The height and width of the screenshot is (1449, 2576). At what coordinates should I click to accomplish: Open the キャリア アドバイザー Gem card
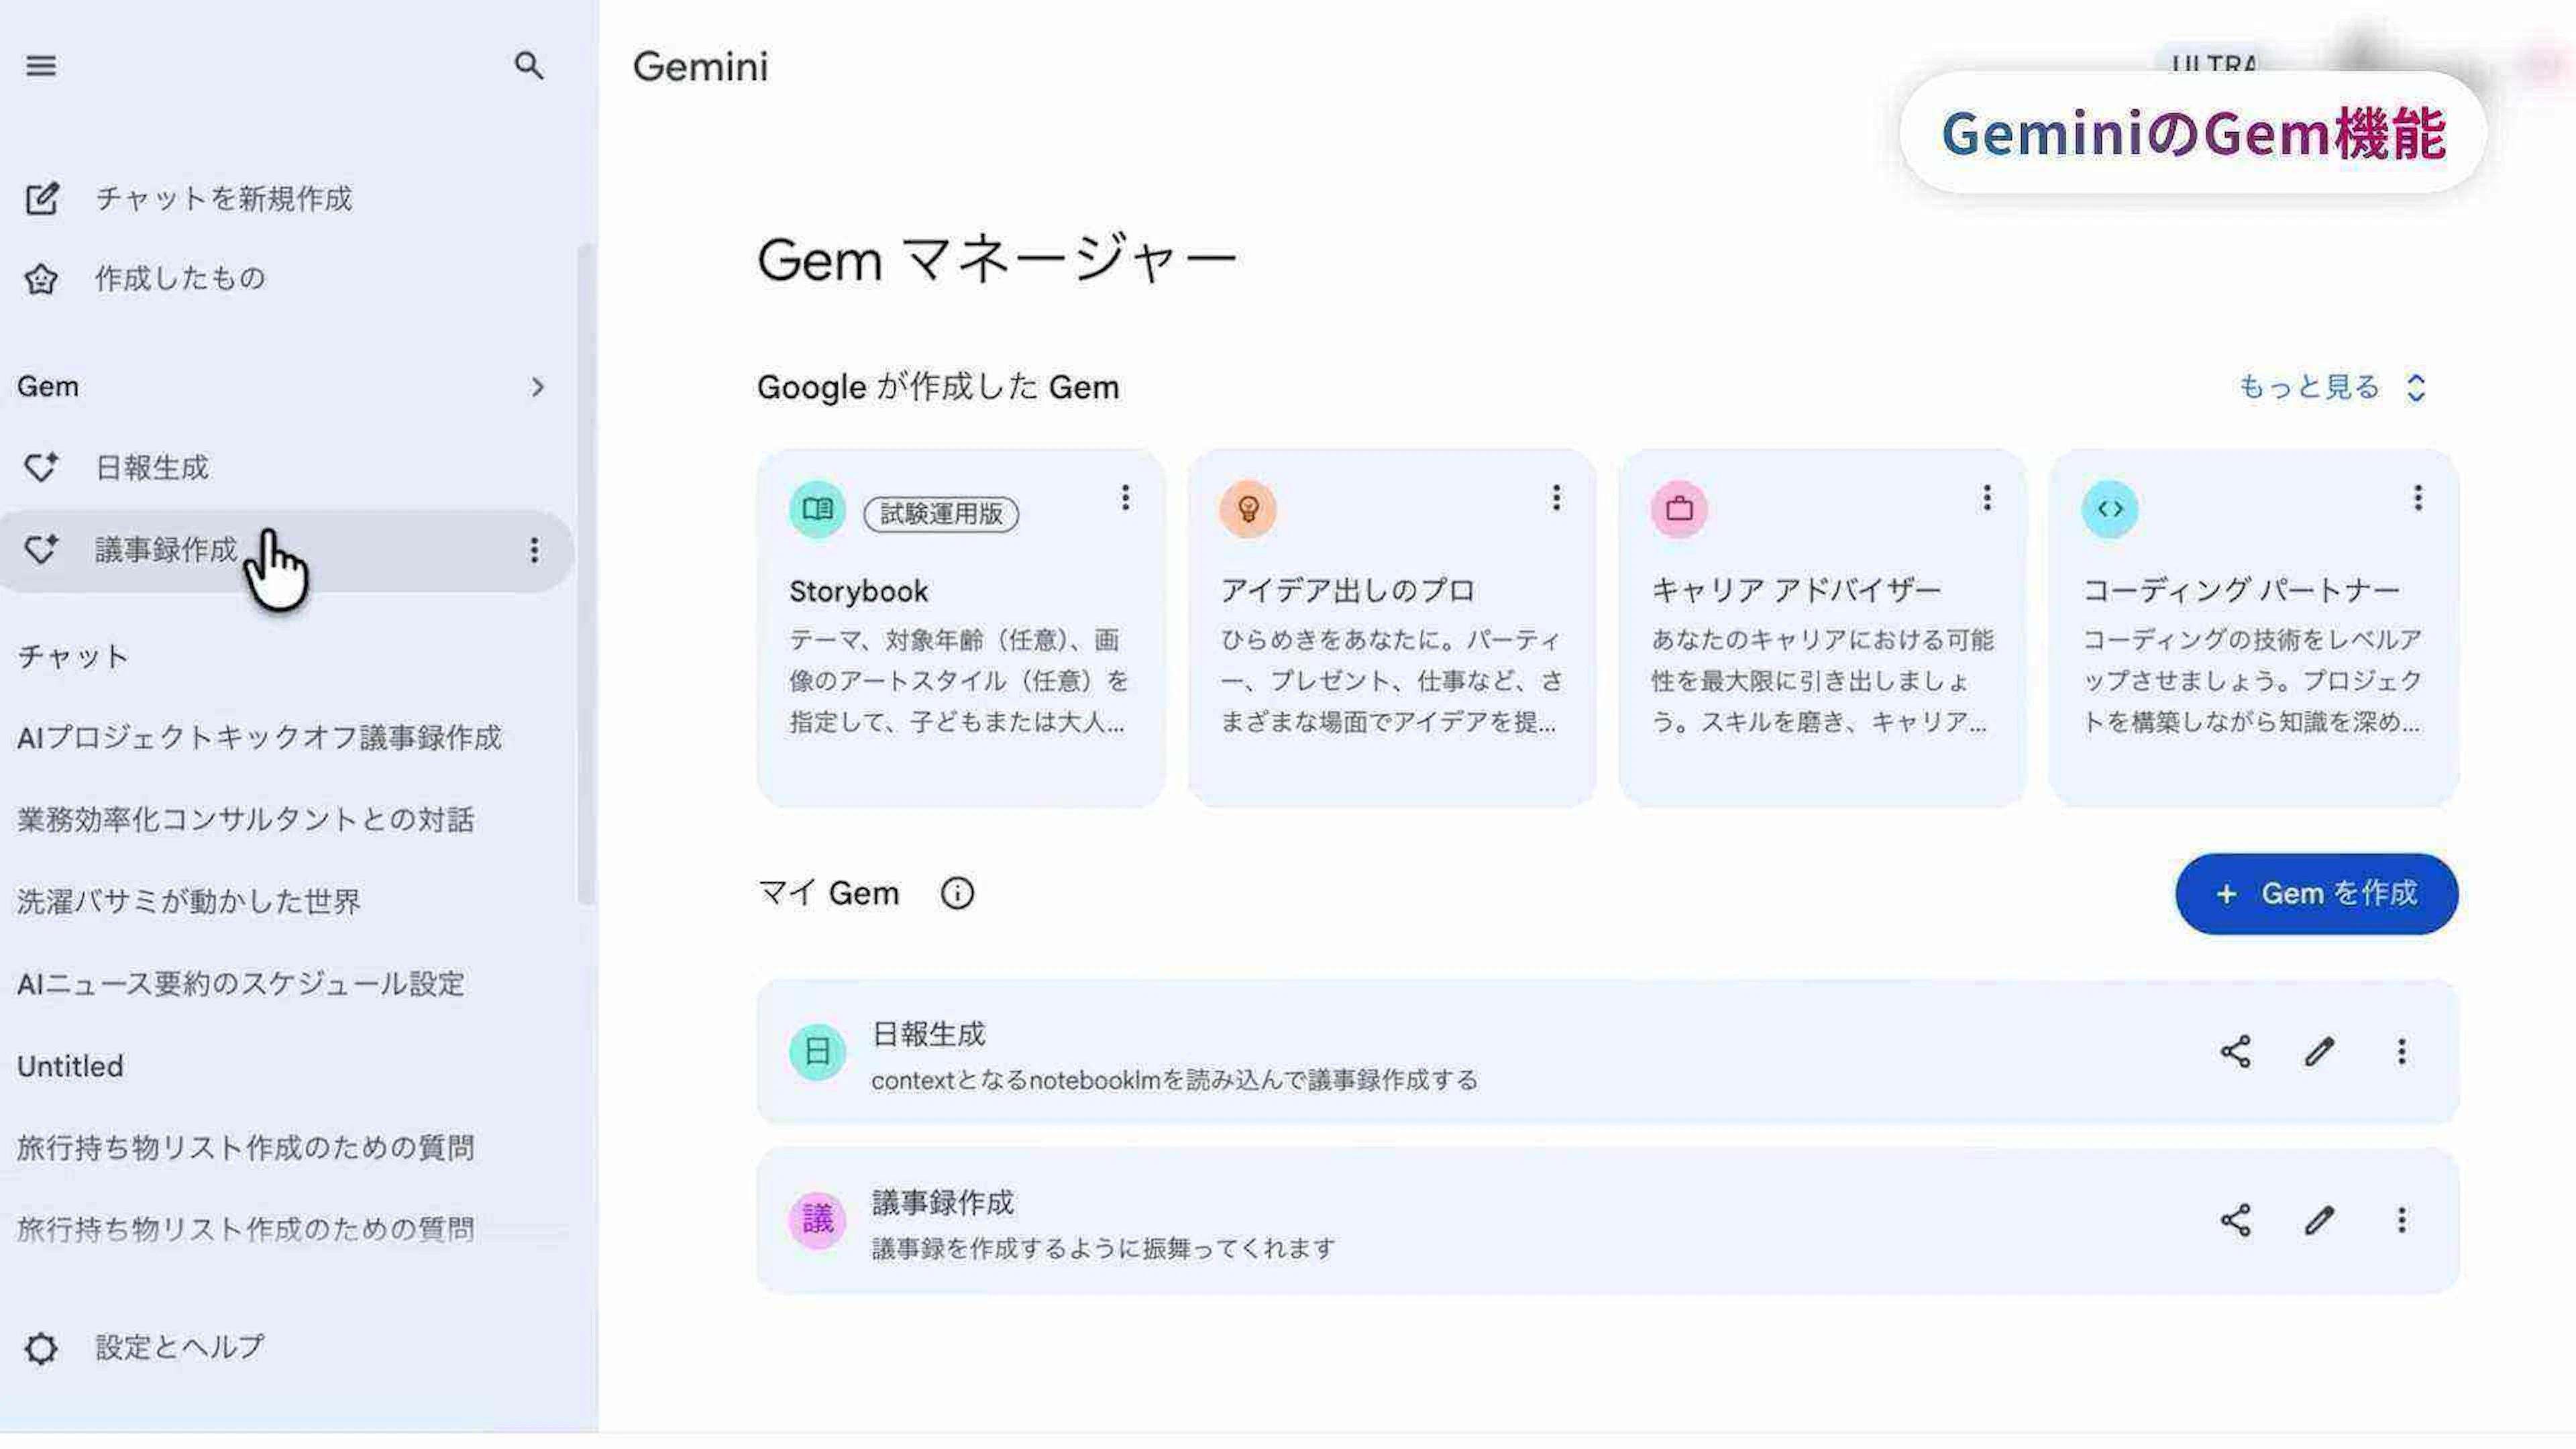1821,628
